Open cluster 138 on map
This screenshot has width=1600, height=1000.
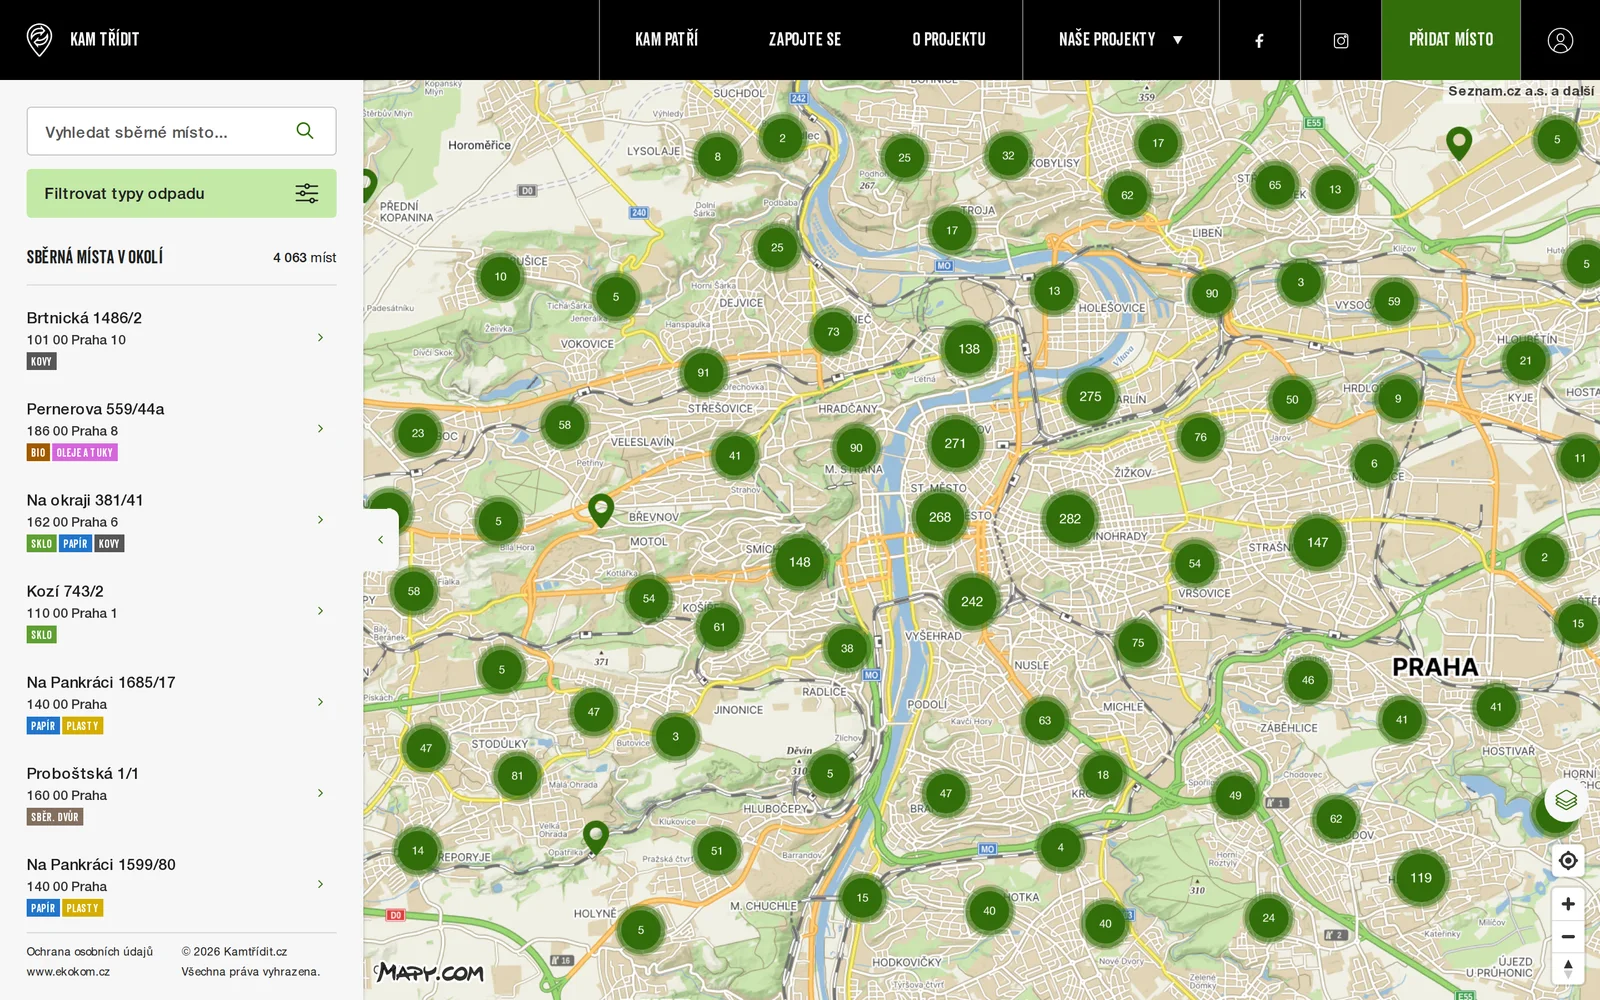tap(969, 349)
